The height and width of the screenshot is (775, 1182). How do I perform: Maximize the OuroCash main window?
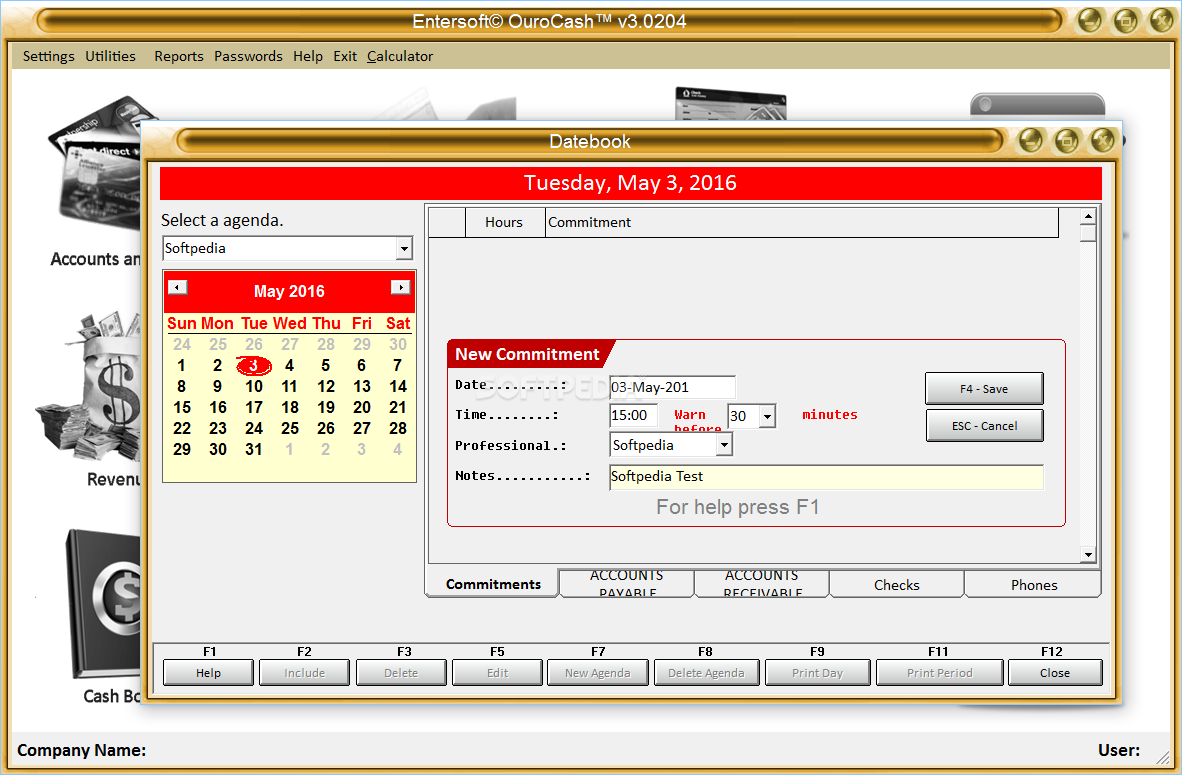coord(1125,21)
